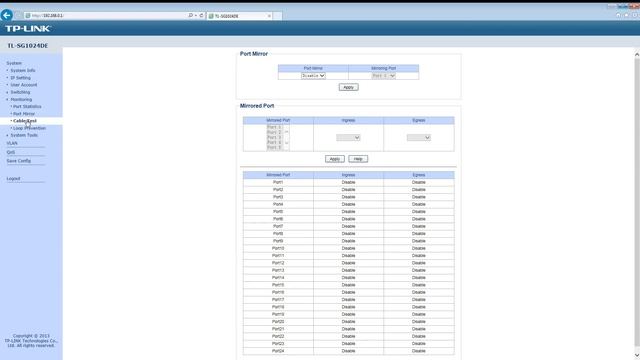Viewport: 640px width, 360px height.
Task: Click the search magnifier in address bar
Action: click(191, 16)
